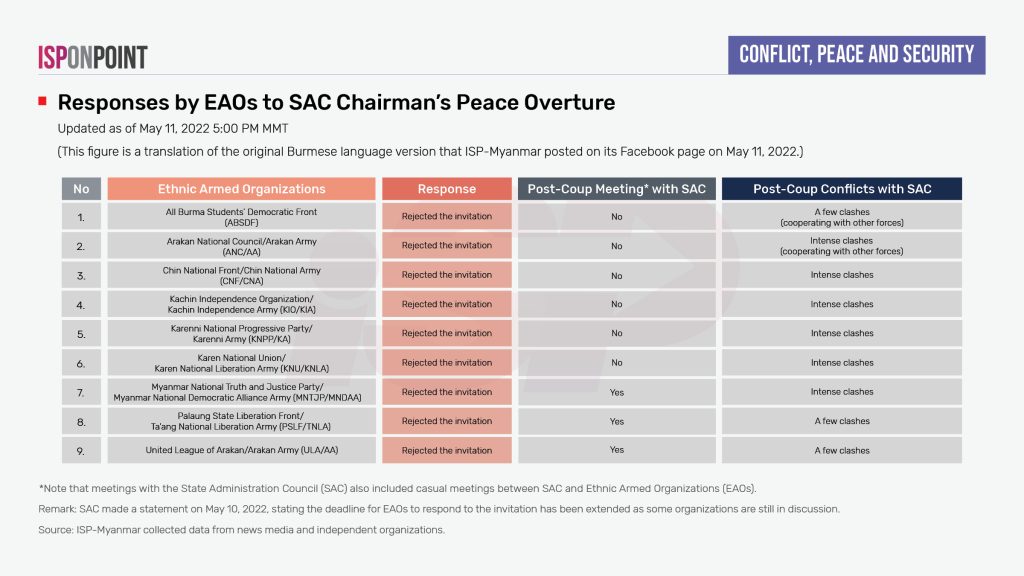
Task: Click the ISP ON POINT logo
Action: (92, 57)
